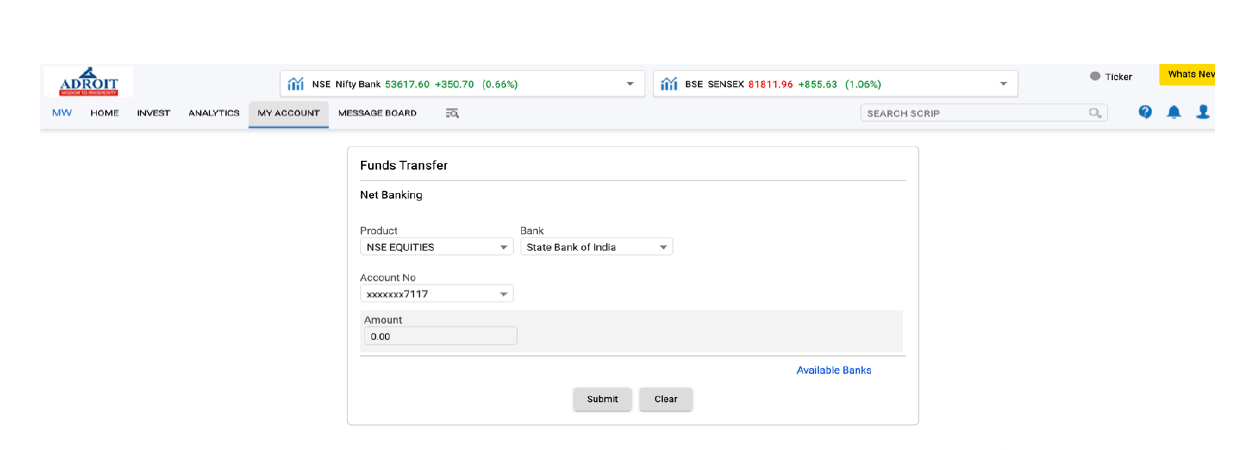The image size is (1253, 450).
Task: Click the Amount input field
Action: pyautogui.click(x=440, y=337)
